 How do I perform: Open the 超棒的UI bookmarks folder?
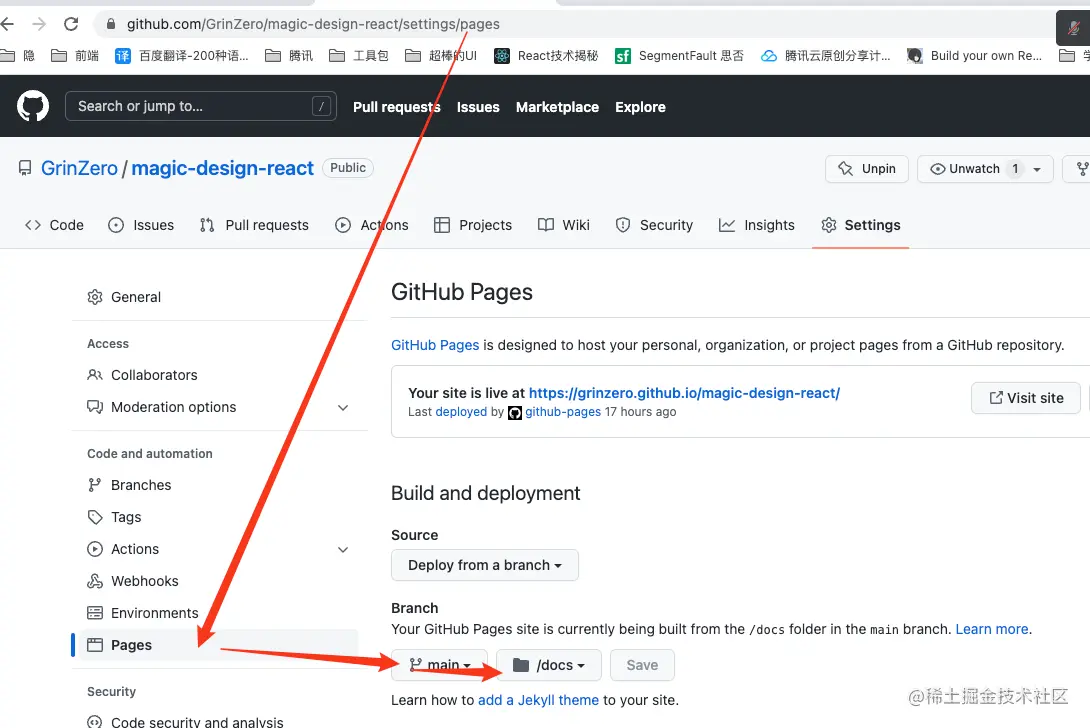[x=441, y=56]
